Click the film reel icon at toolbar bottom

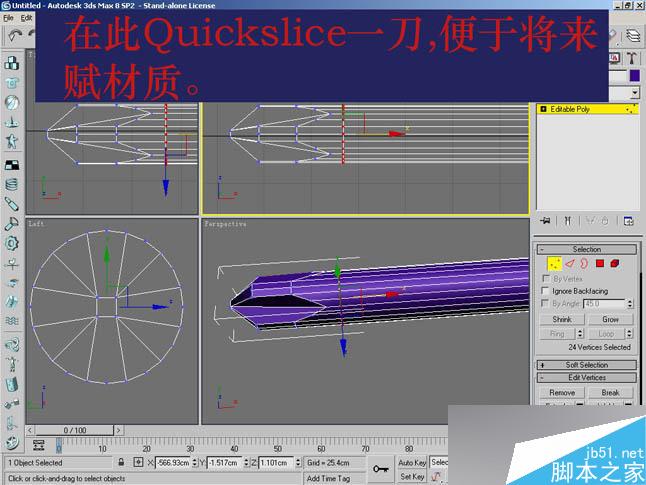coord(12,443)
